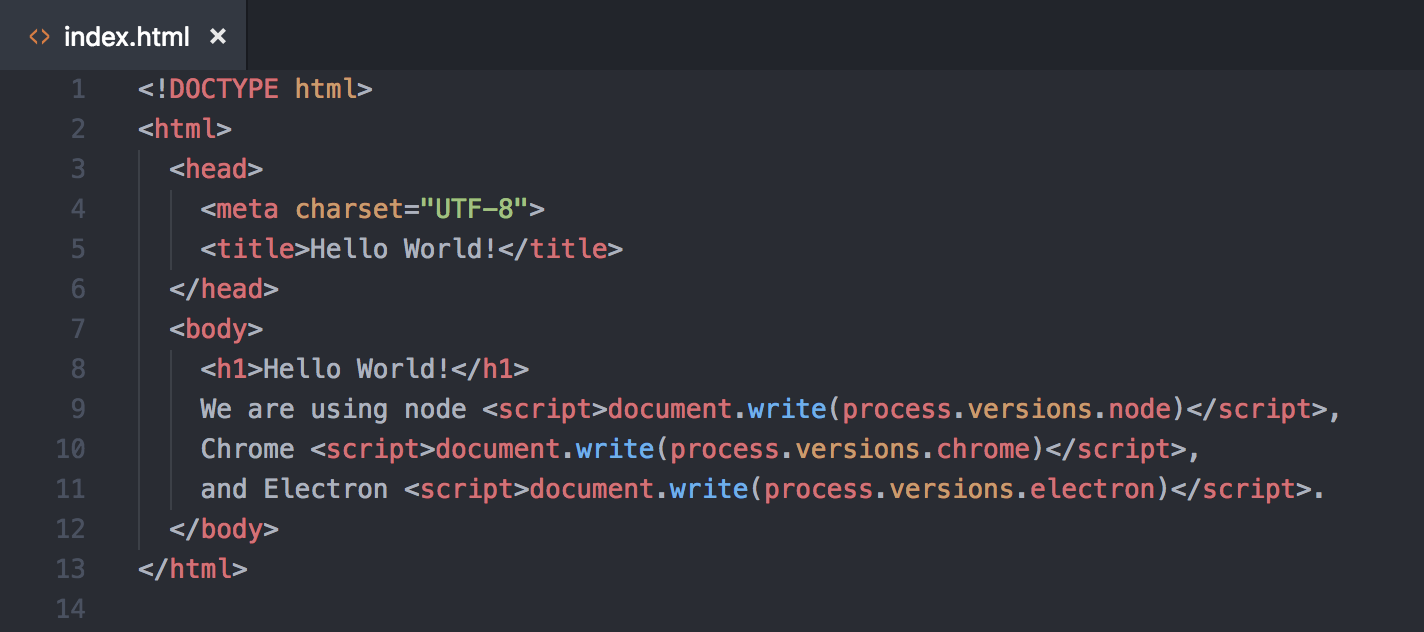Click the opening body tag
The height and width of the screenshot is (632, 1424).
[x=216, y=329]
